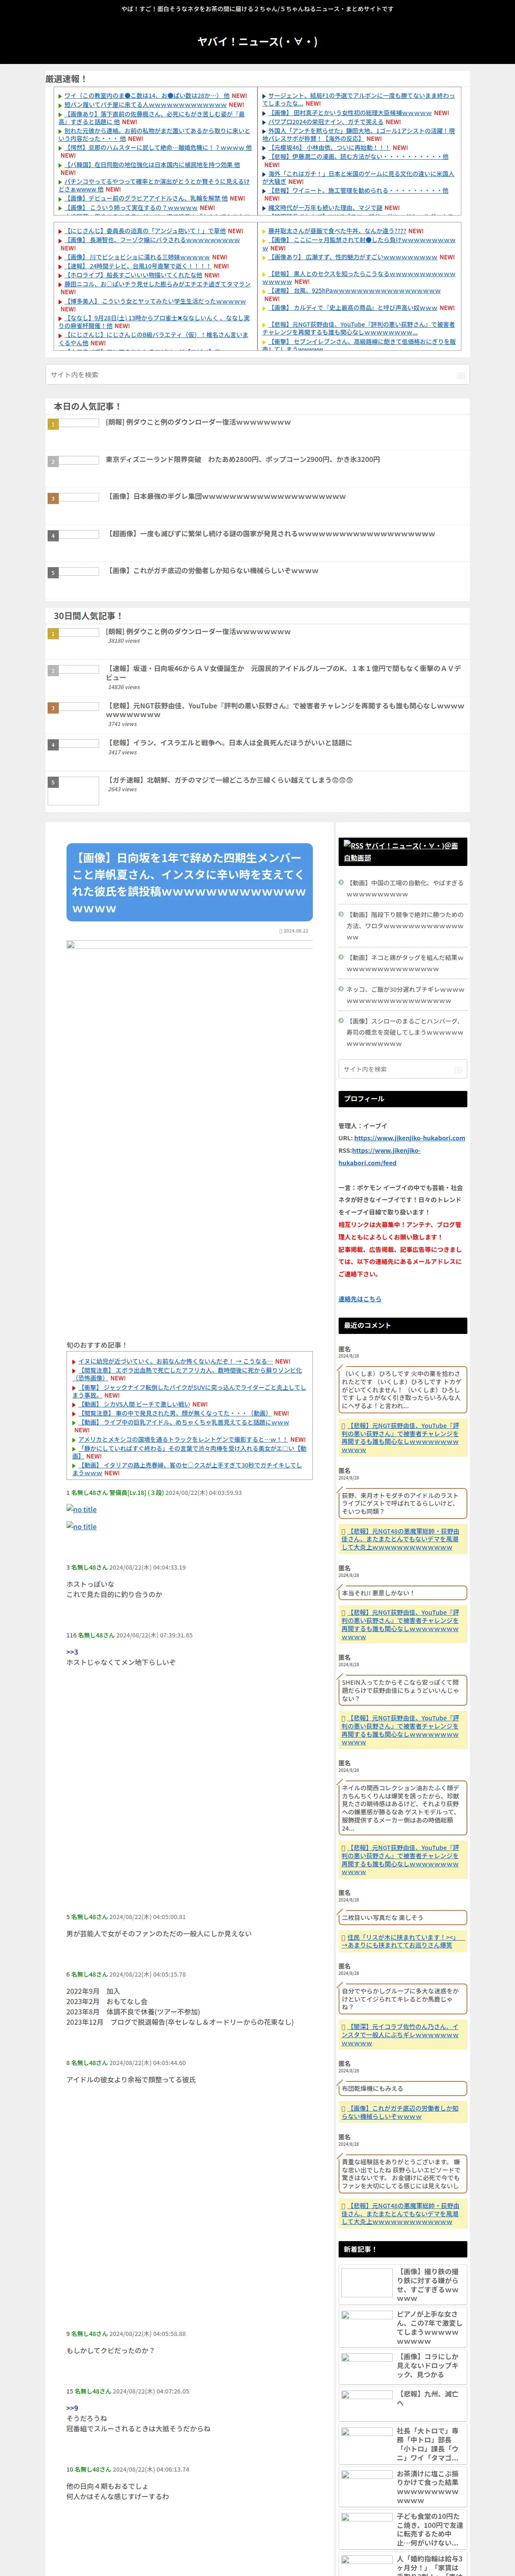515x2576 pixels.
Task: Open ranked article 東京ディズニーランド限界突破
Action: [x=242, y=460]
